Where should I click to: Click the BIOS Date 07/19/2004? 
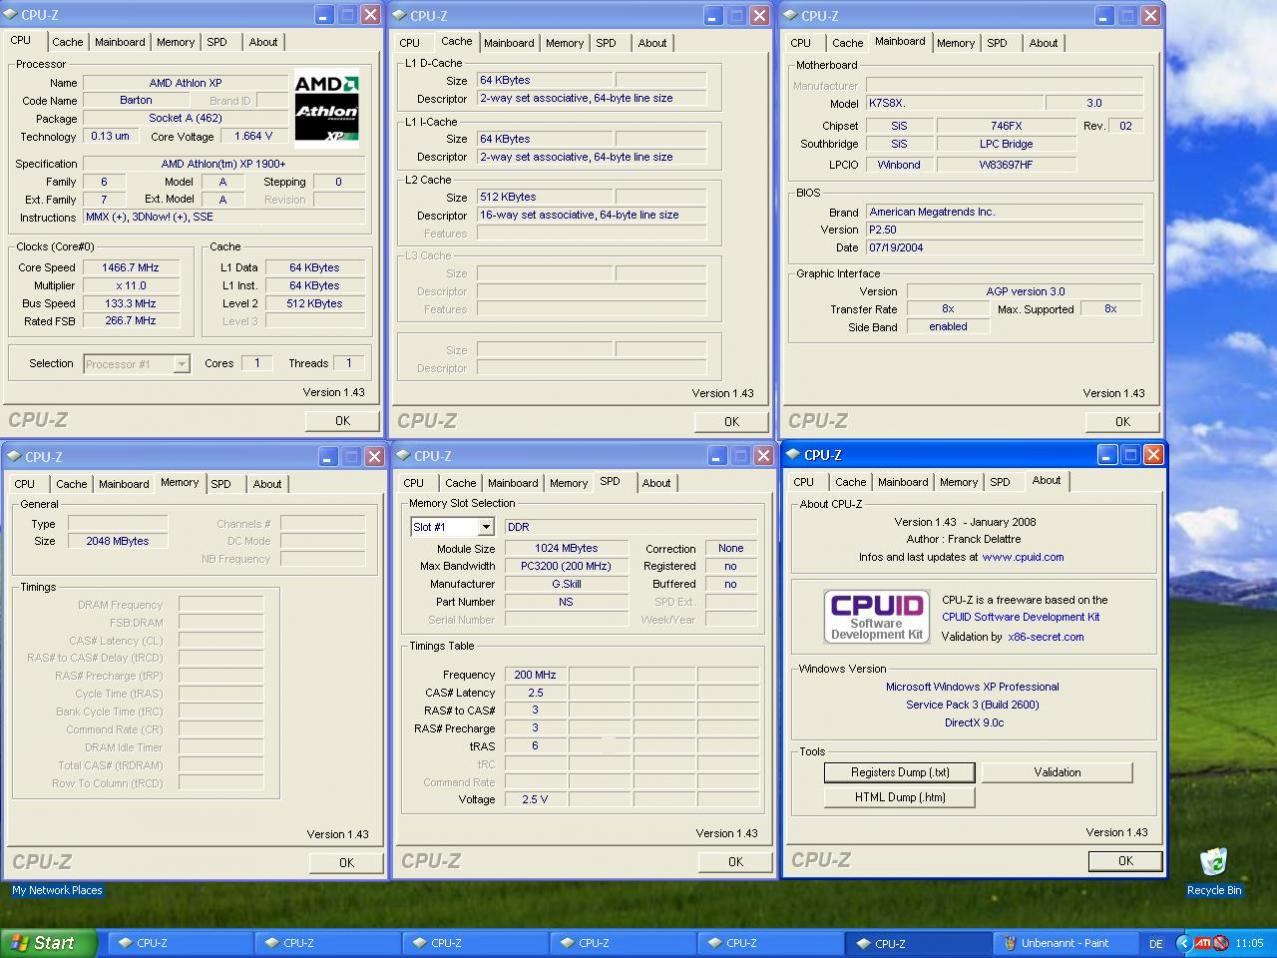[1003, 248]
